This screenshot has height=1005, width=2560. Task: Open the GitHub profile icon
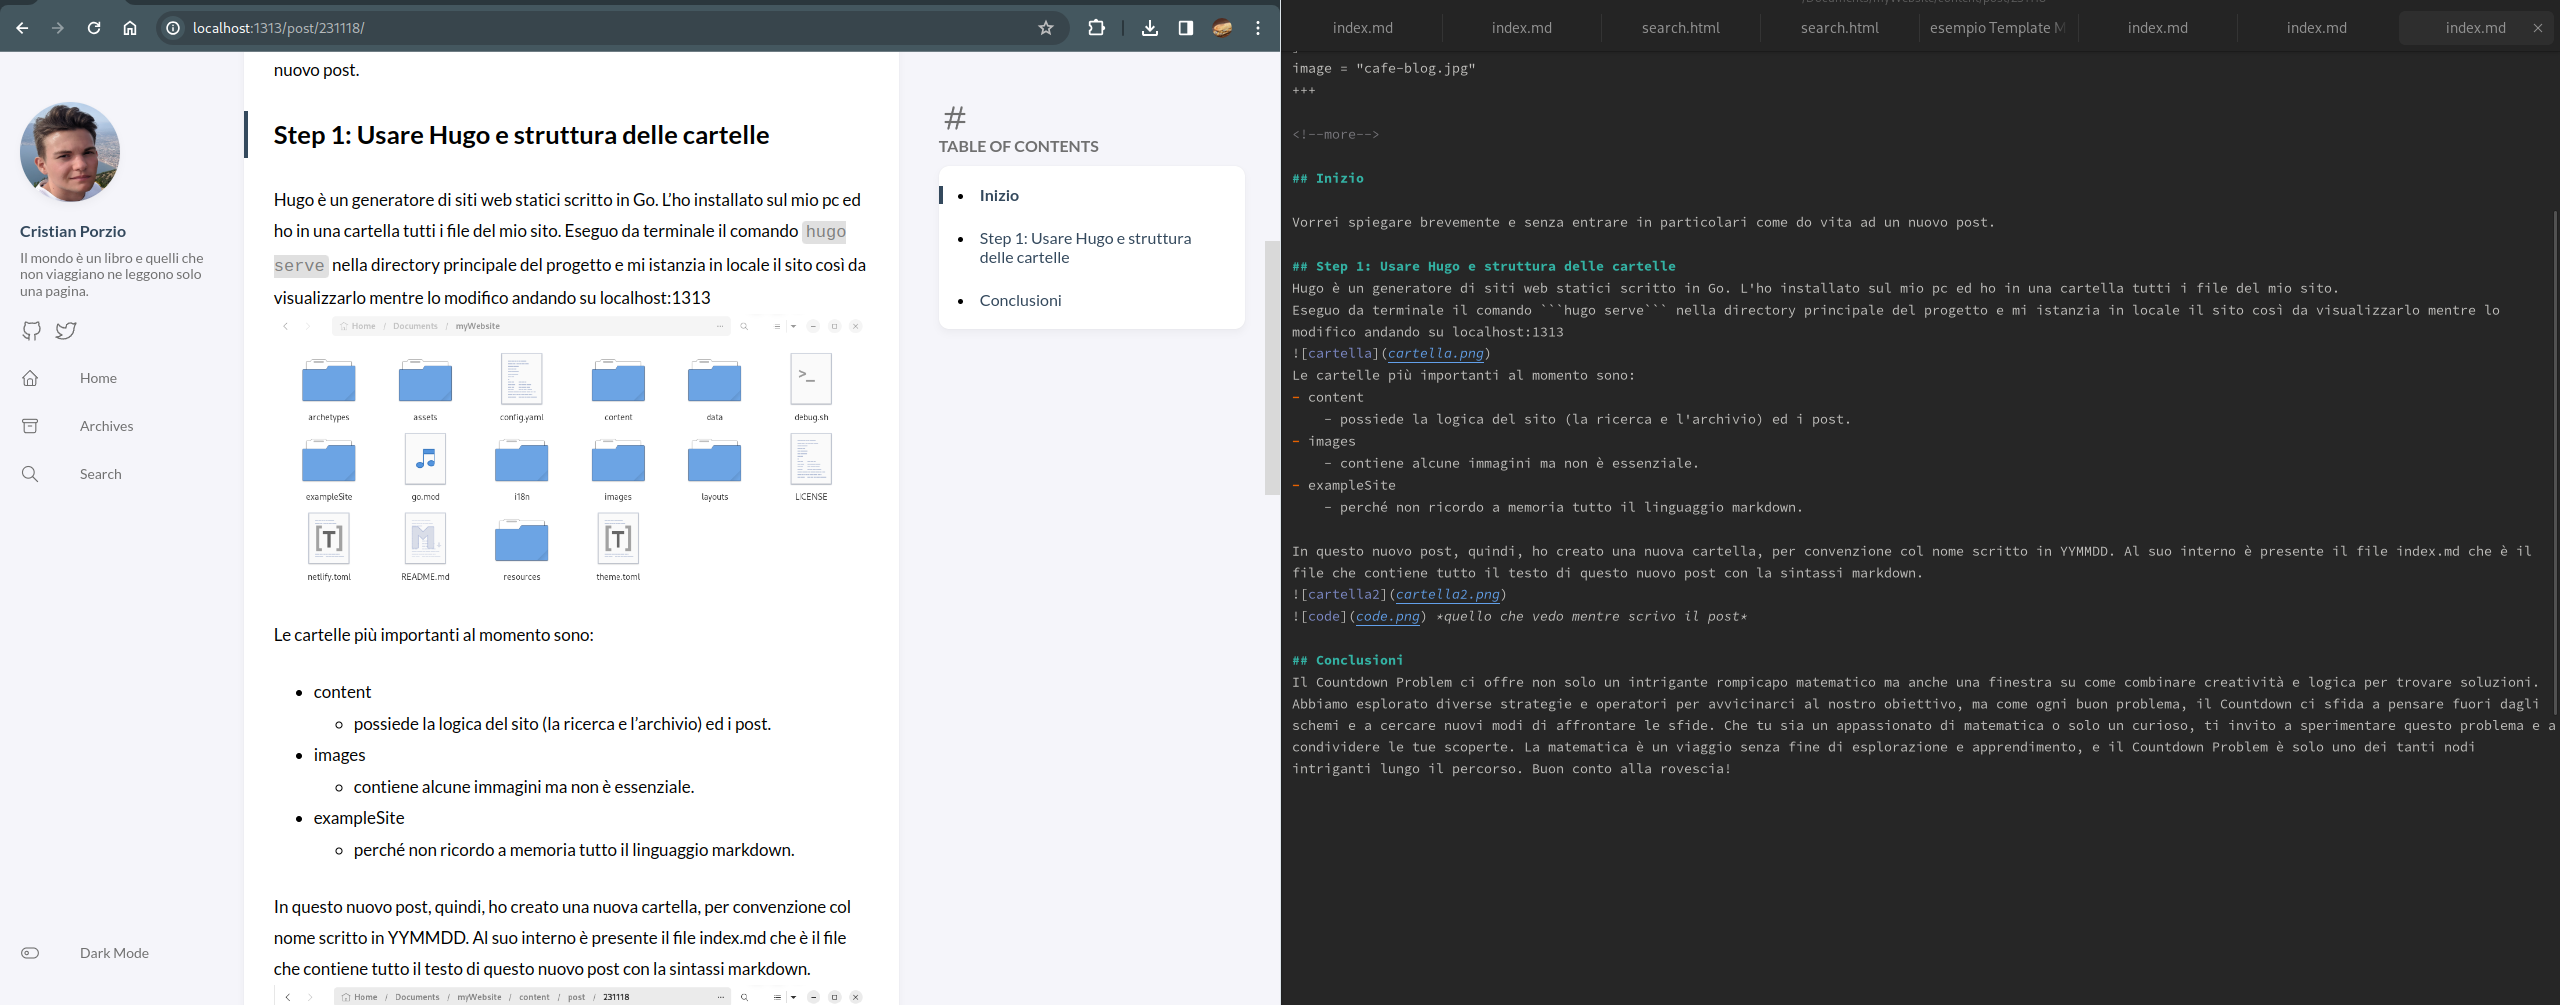pyautogui.click(x=32, y=331)
